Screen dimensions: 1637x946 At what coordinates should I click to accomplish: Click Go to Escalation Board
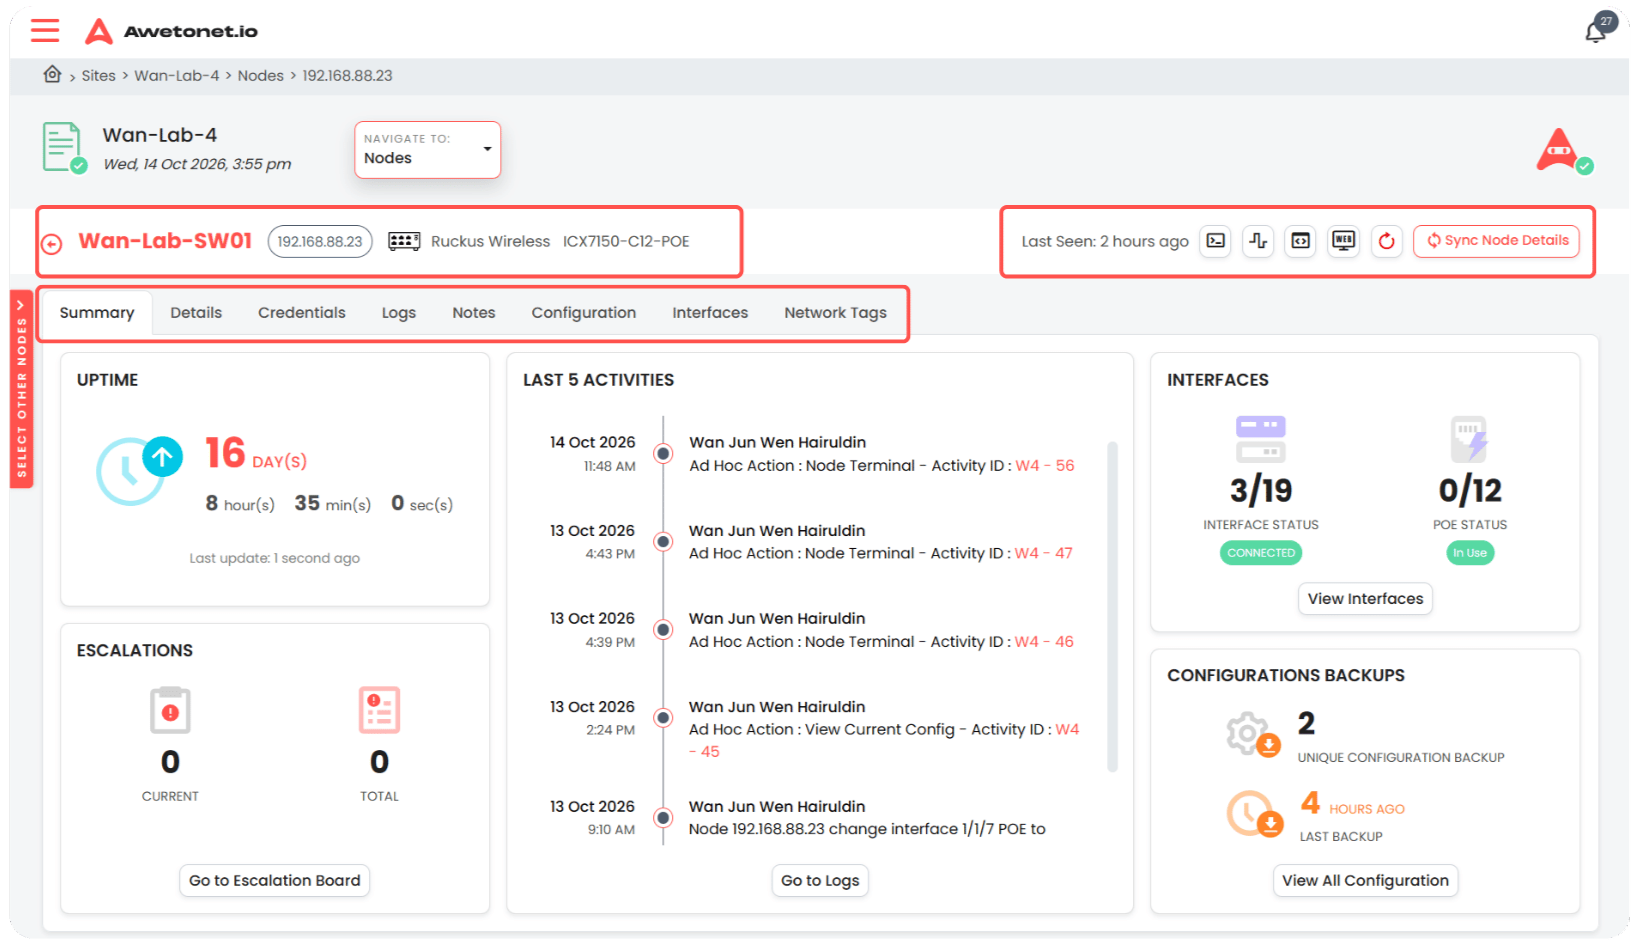275,880
